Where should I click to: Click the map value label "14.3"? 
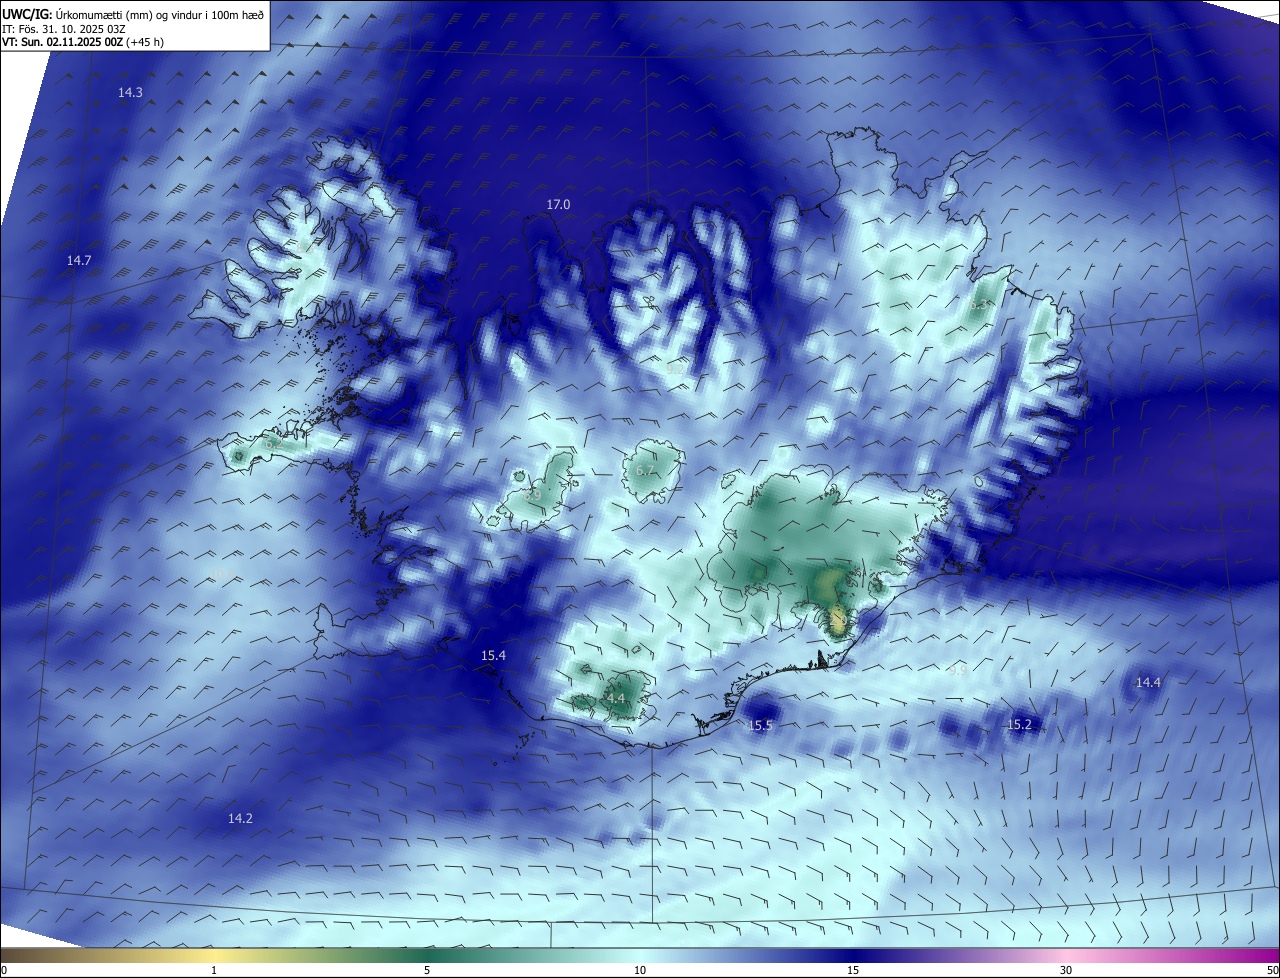(x=130, y=92)
